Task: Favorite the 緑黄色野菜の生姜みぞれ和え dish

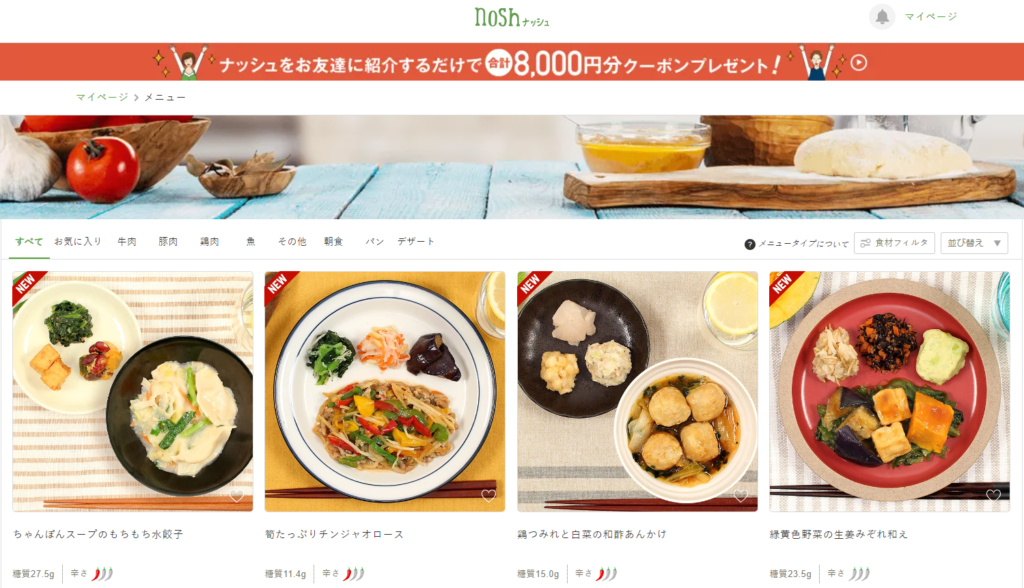Action: tap(993, 496)
